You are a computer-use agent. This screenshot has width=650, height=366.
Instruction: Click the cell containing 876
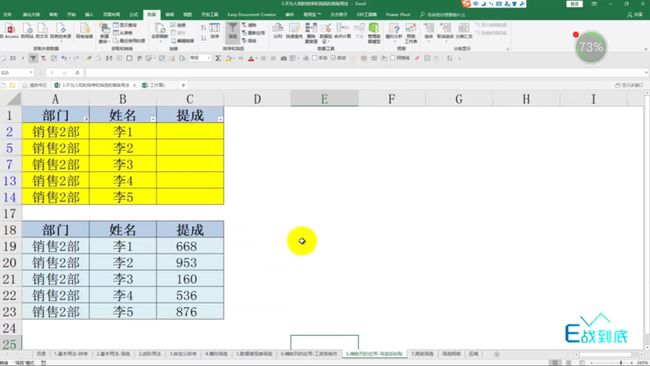tap(190, 312)
